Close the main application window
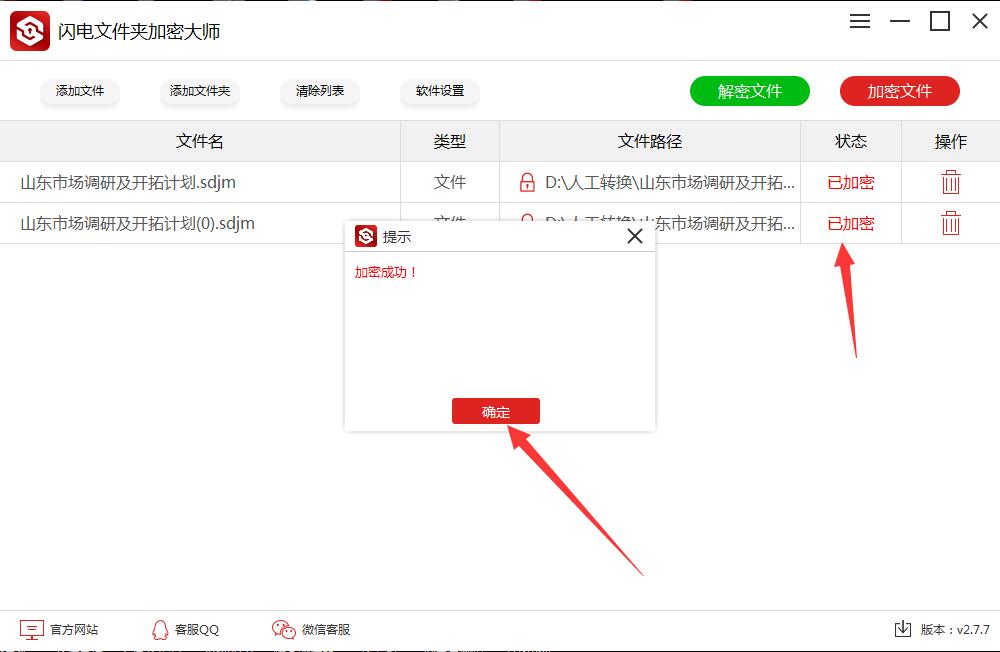Viewport: 1000px width, 652px height. point(980,22)
